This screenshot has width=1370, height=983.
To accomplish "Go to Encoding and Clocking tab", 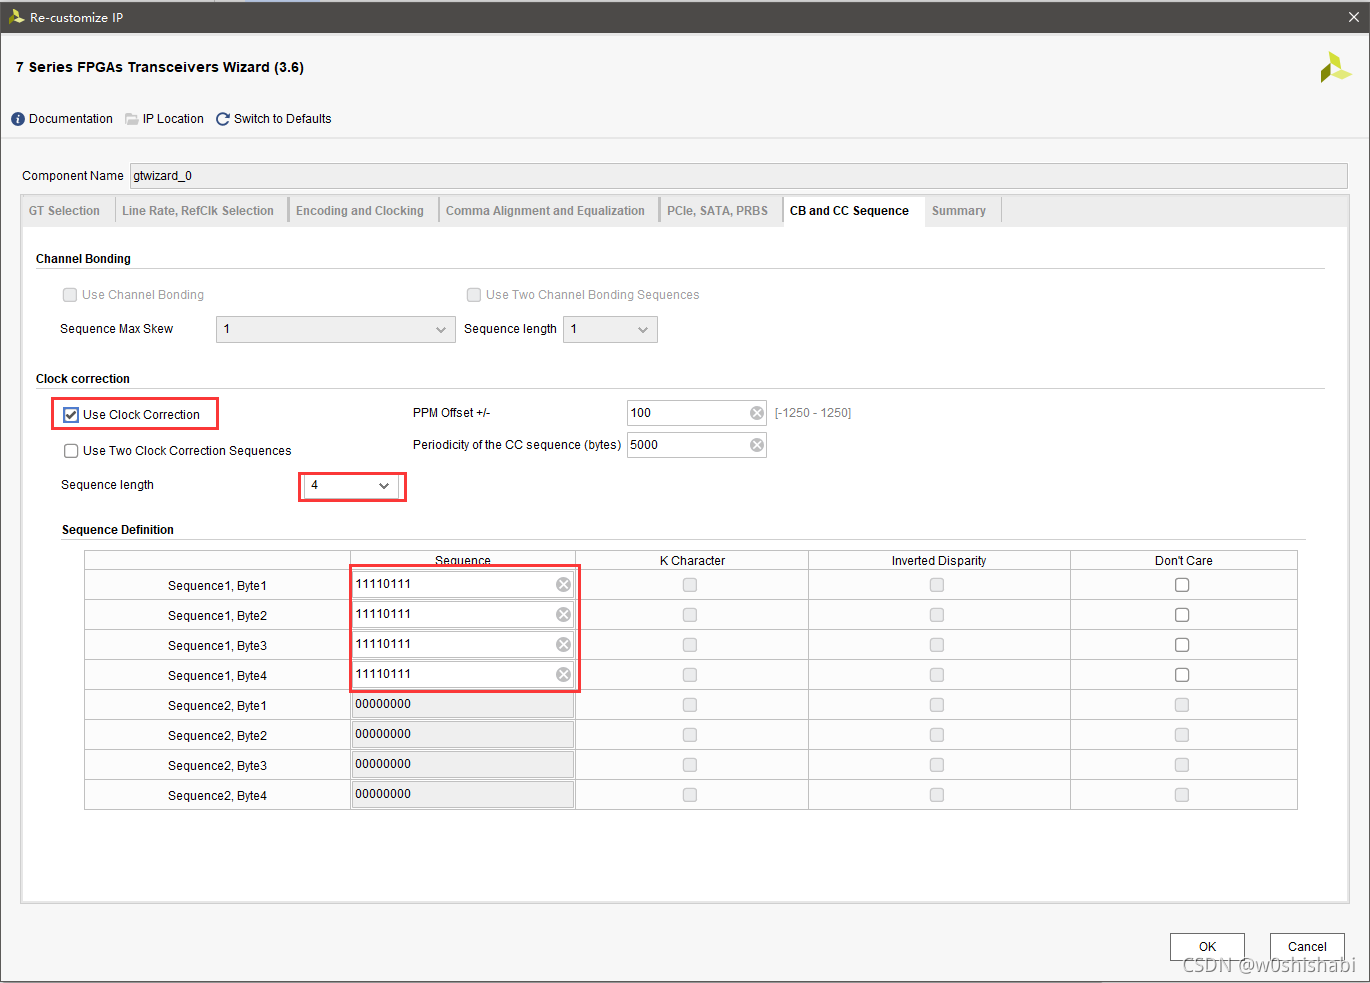I will tap(360, 211).
